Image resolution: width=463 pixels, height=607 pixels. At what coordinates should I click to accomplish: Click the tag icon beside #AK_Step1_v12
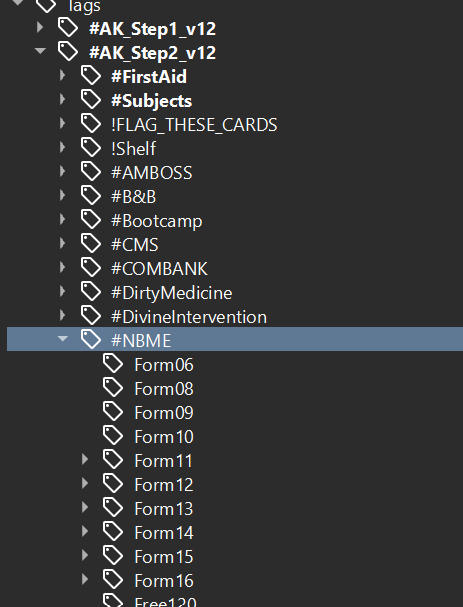click(x=68, y=27)
